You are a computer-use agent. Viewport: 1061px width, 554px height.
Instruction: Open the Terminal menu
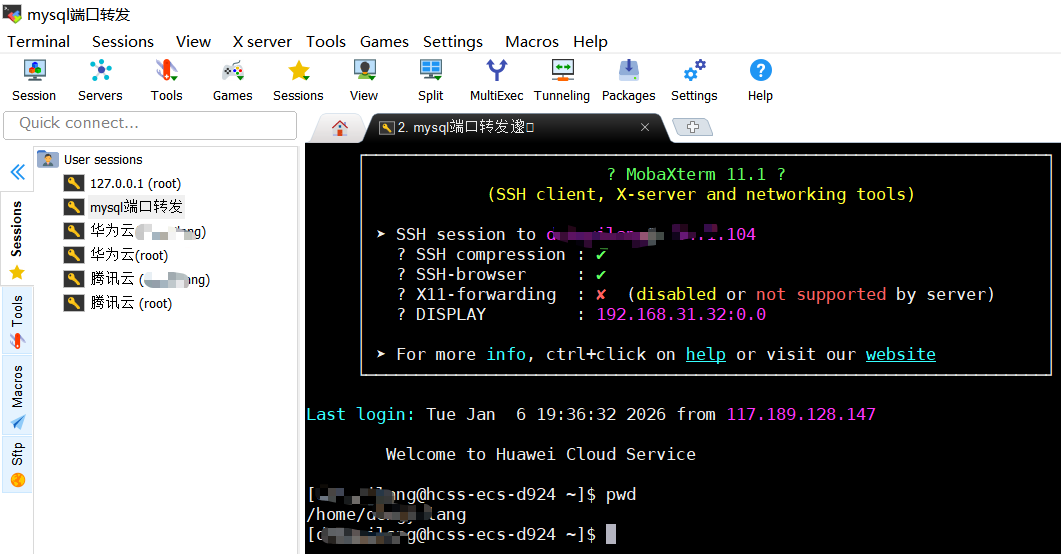tap(39, 42)
